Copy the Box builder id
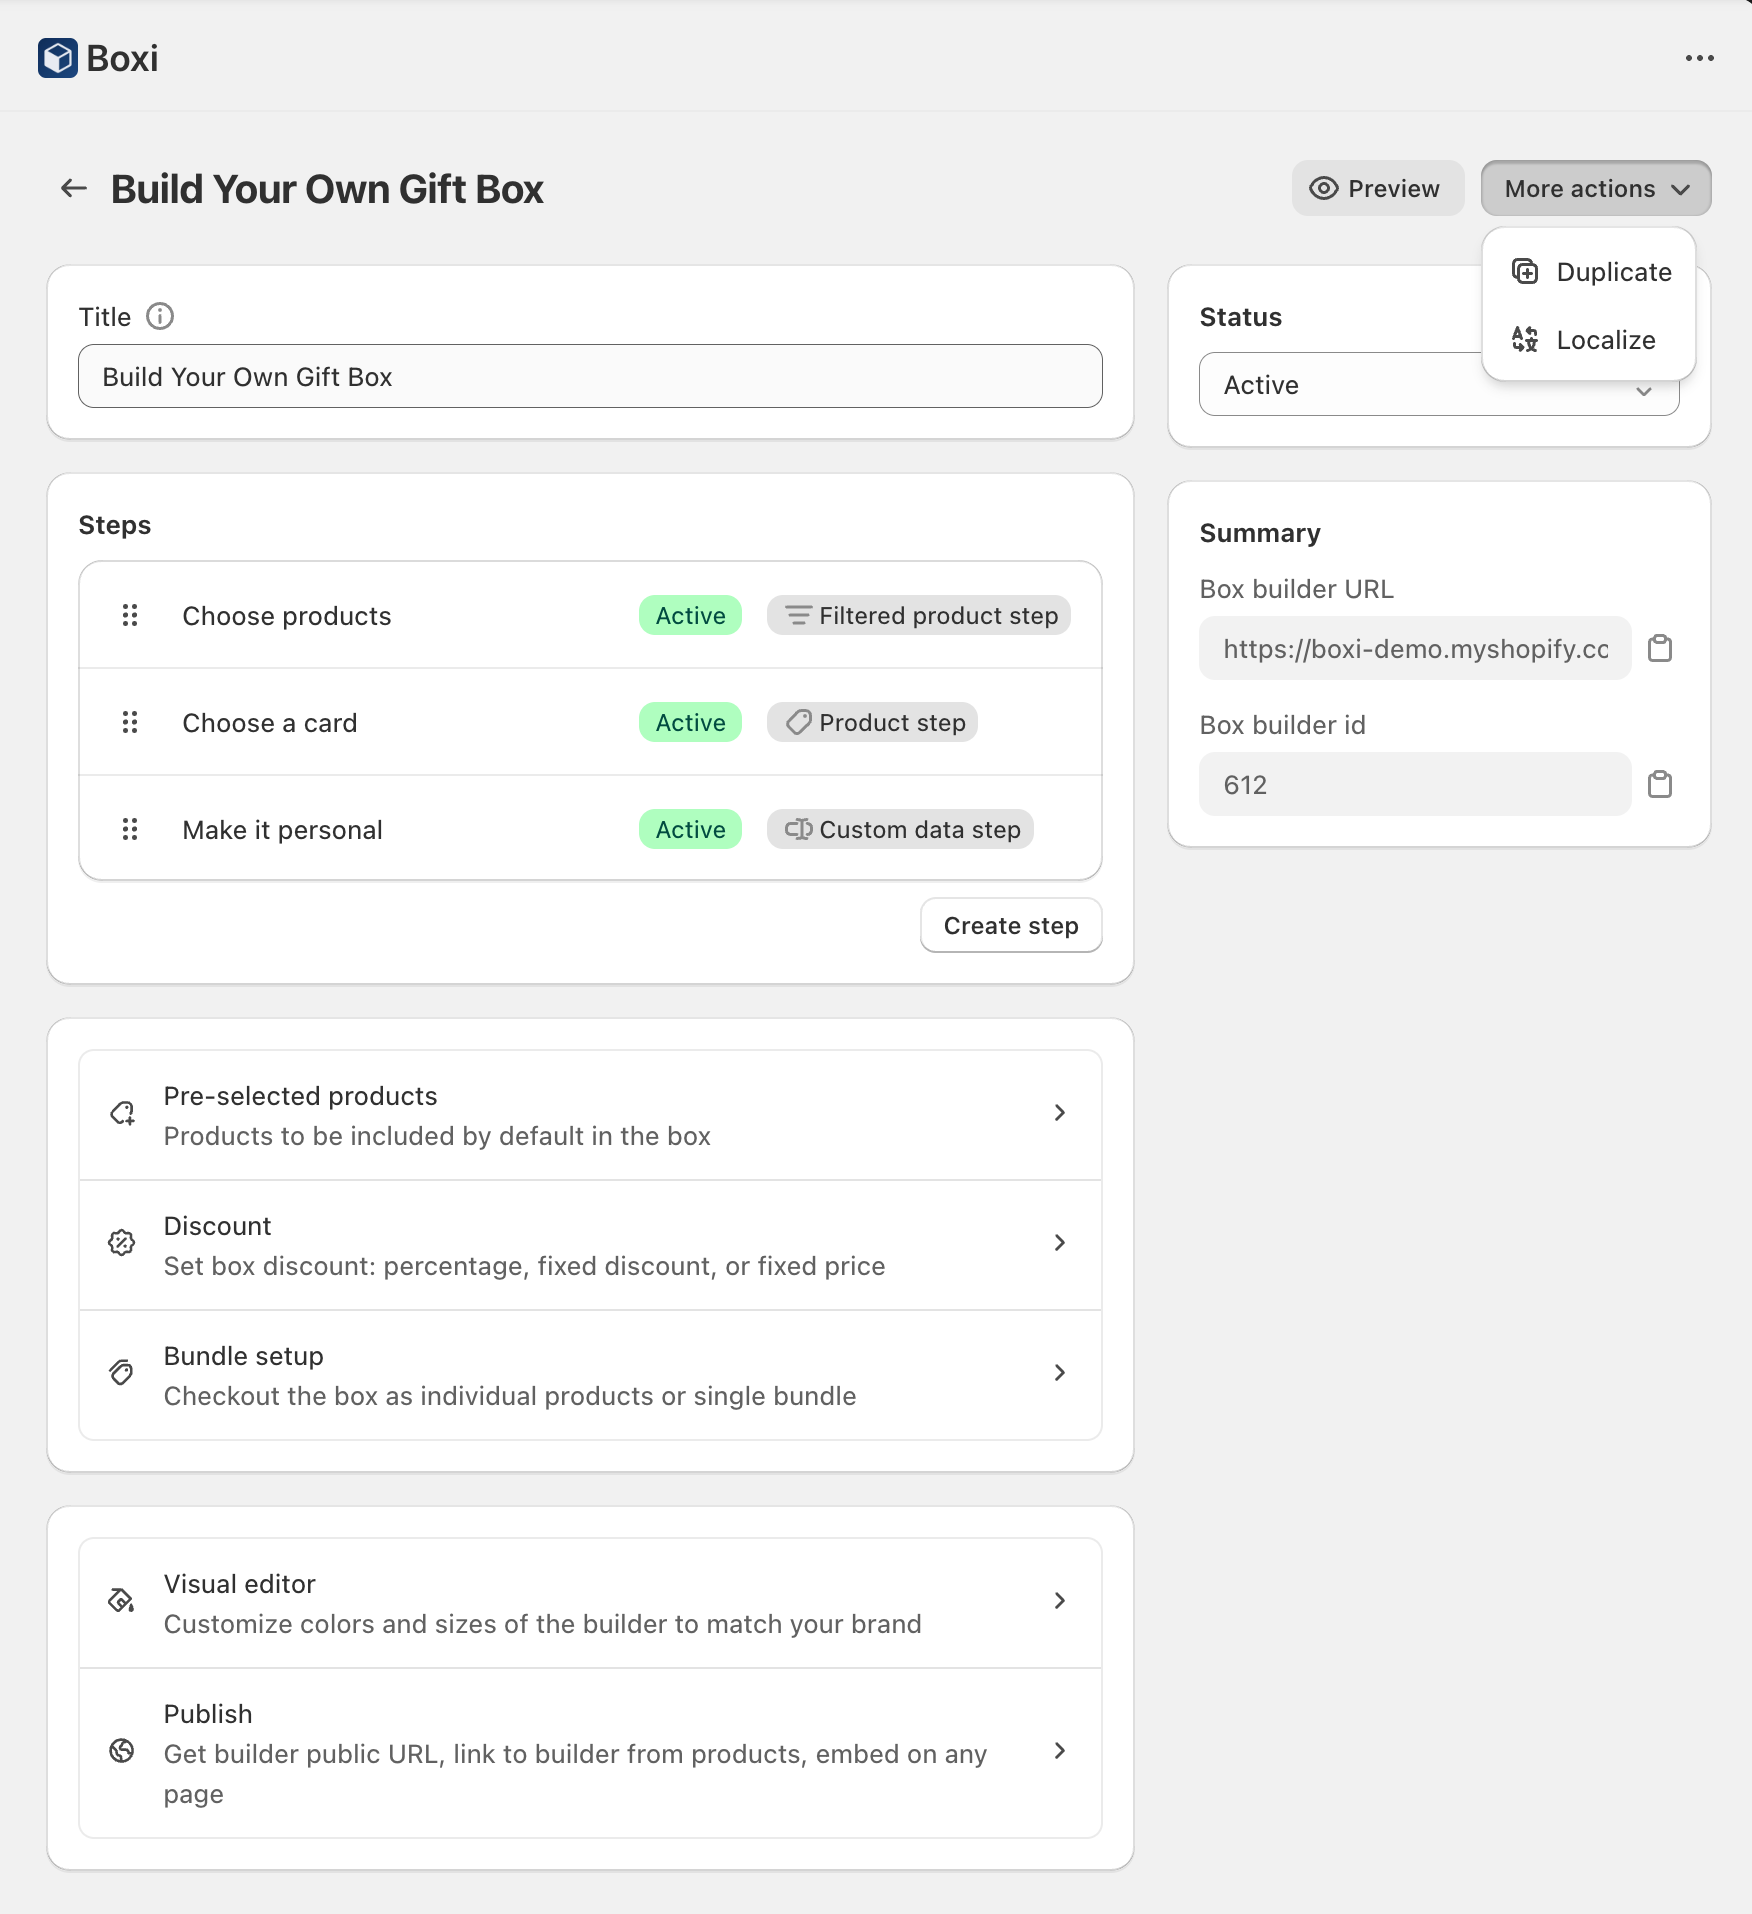 (1660, 785)
